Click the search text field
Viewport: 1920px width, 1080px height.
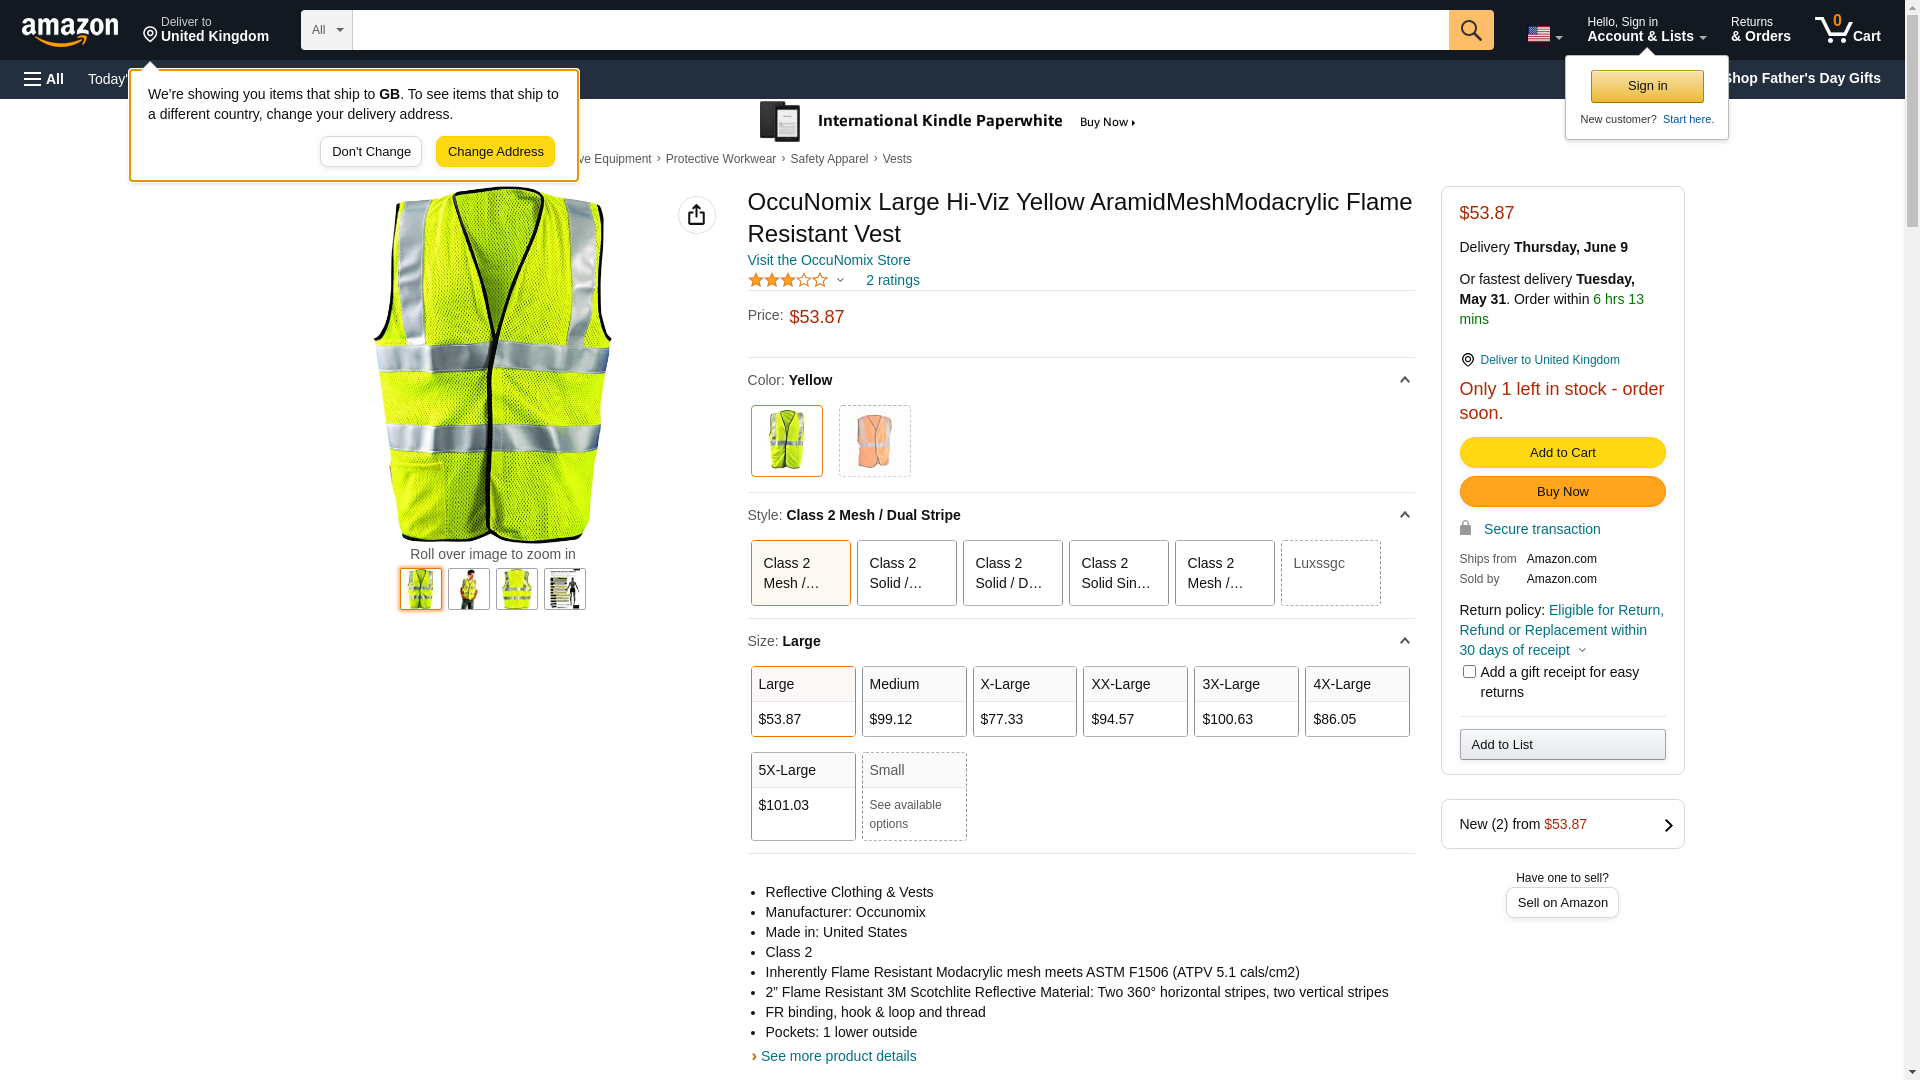pyautogui.click(x=900, y=30)
